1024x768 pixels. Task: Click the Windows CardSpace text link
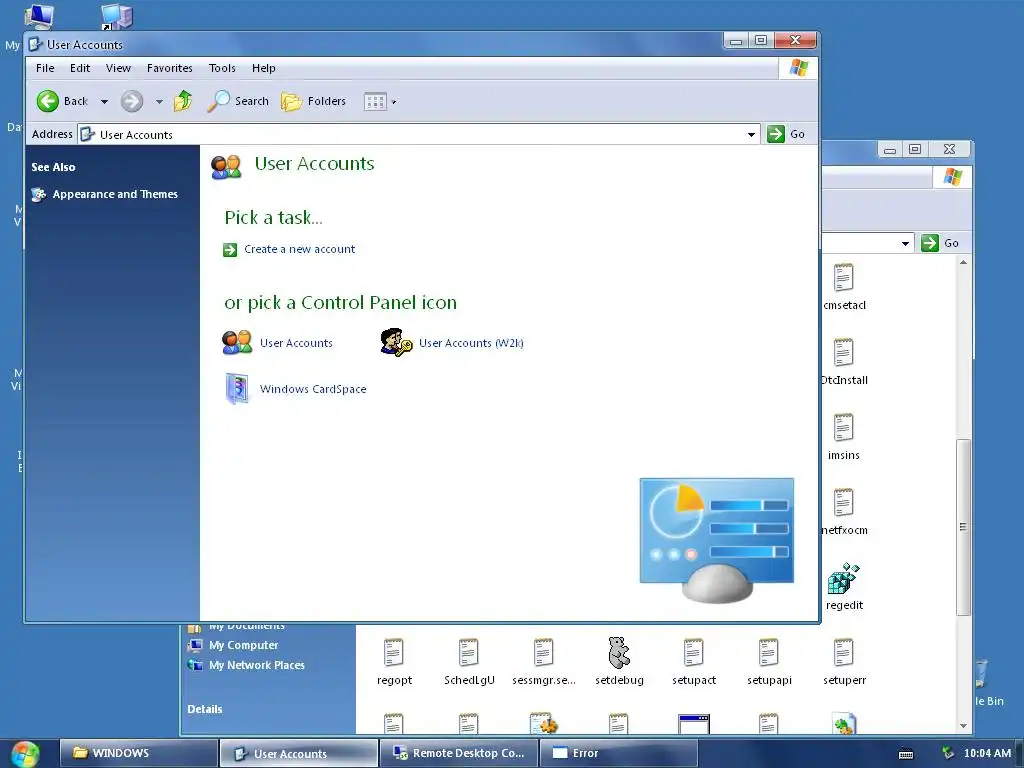tap(313, 389)
